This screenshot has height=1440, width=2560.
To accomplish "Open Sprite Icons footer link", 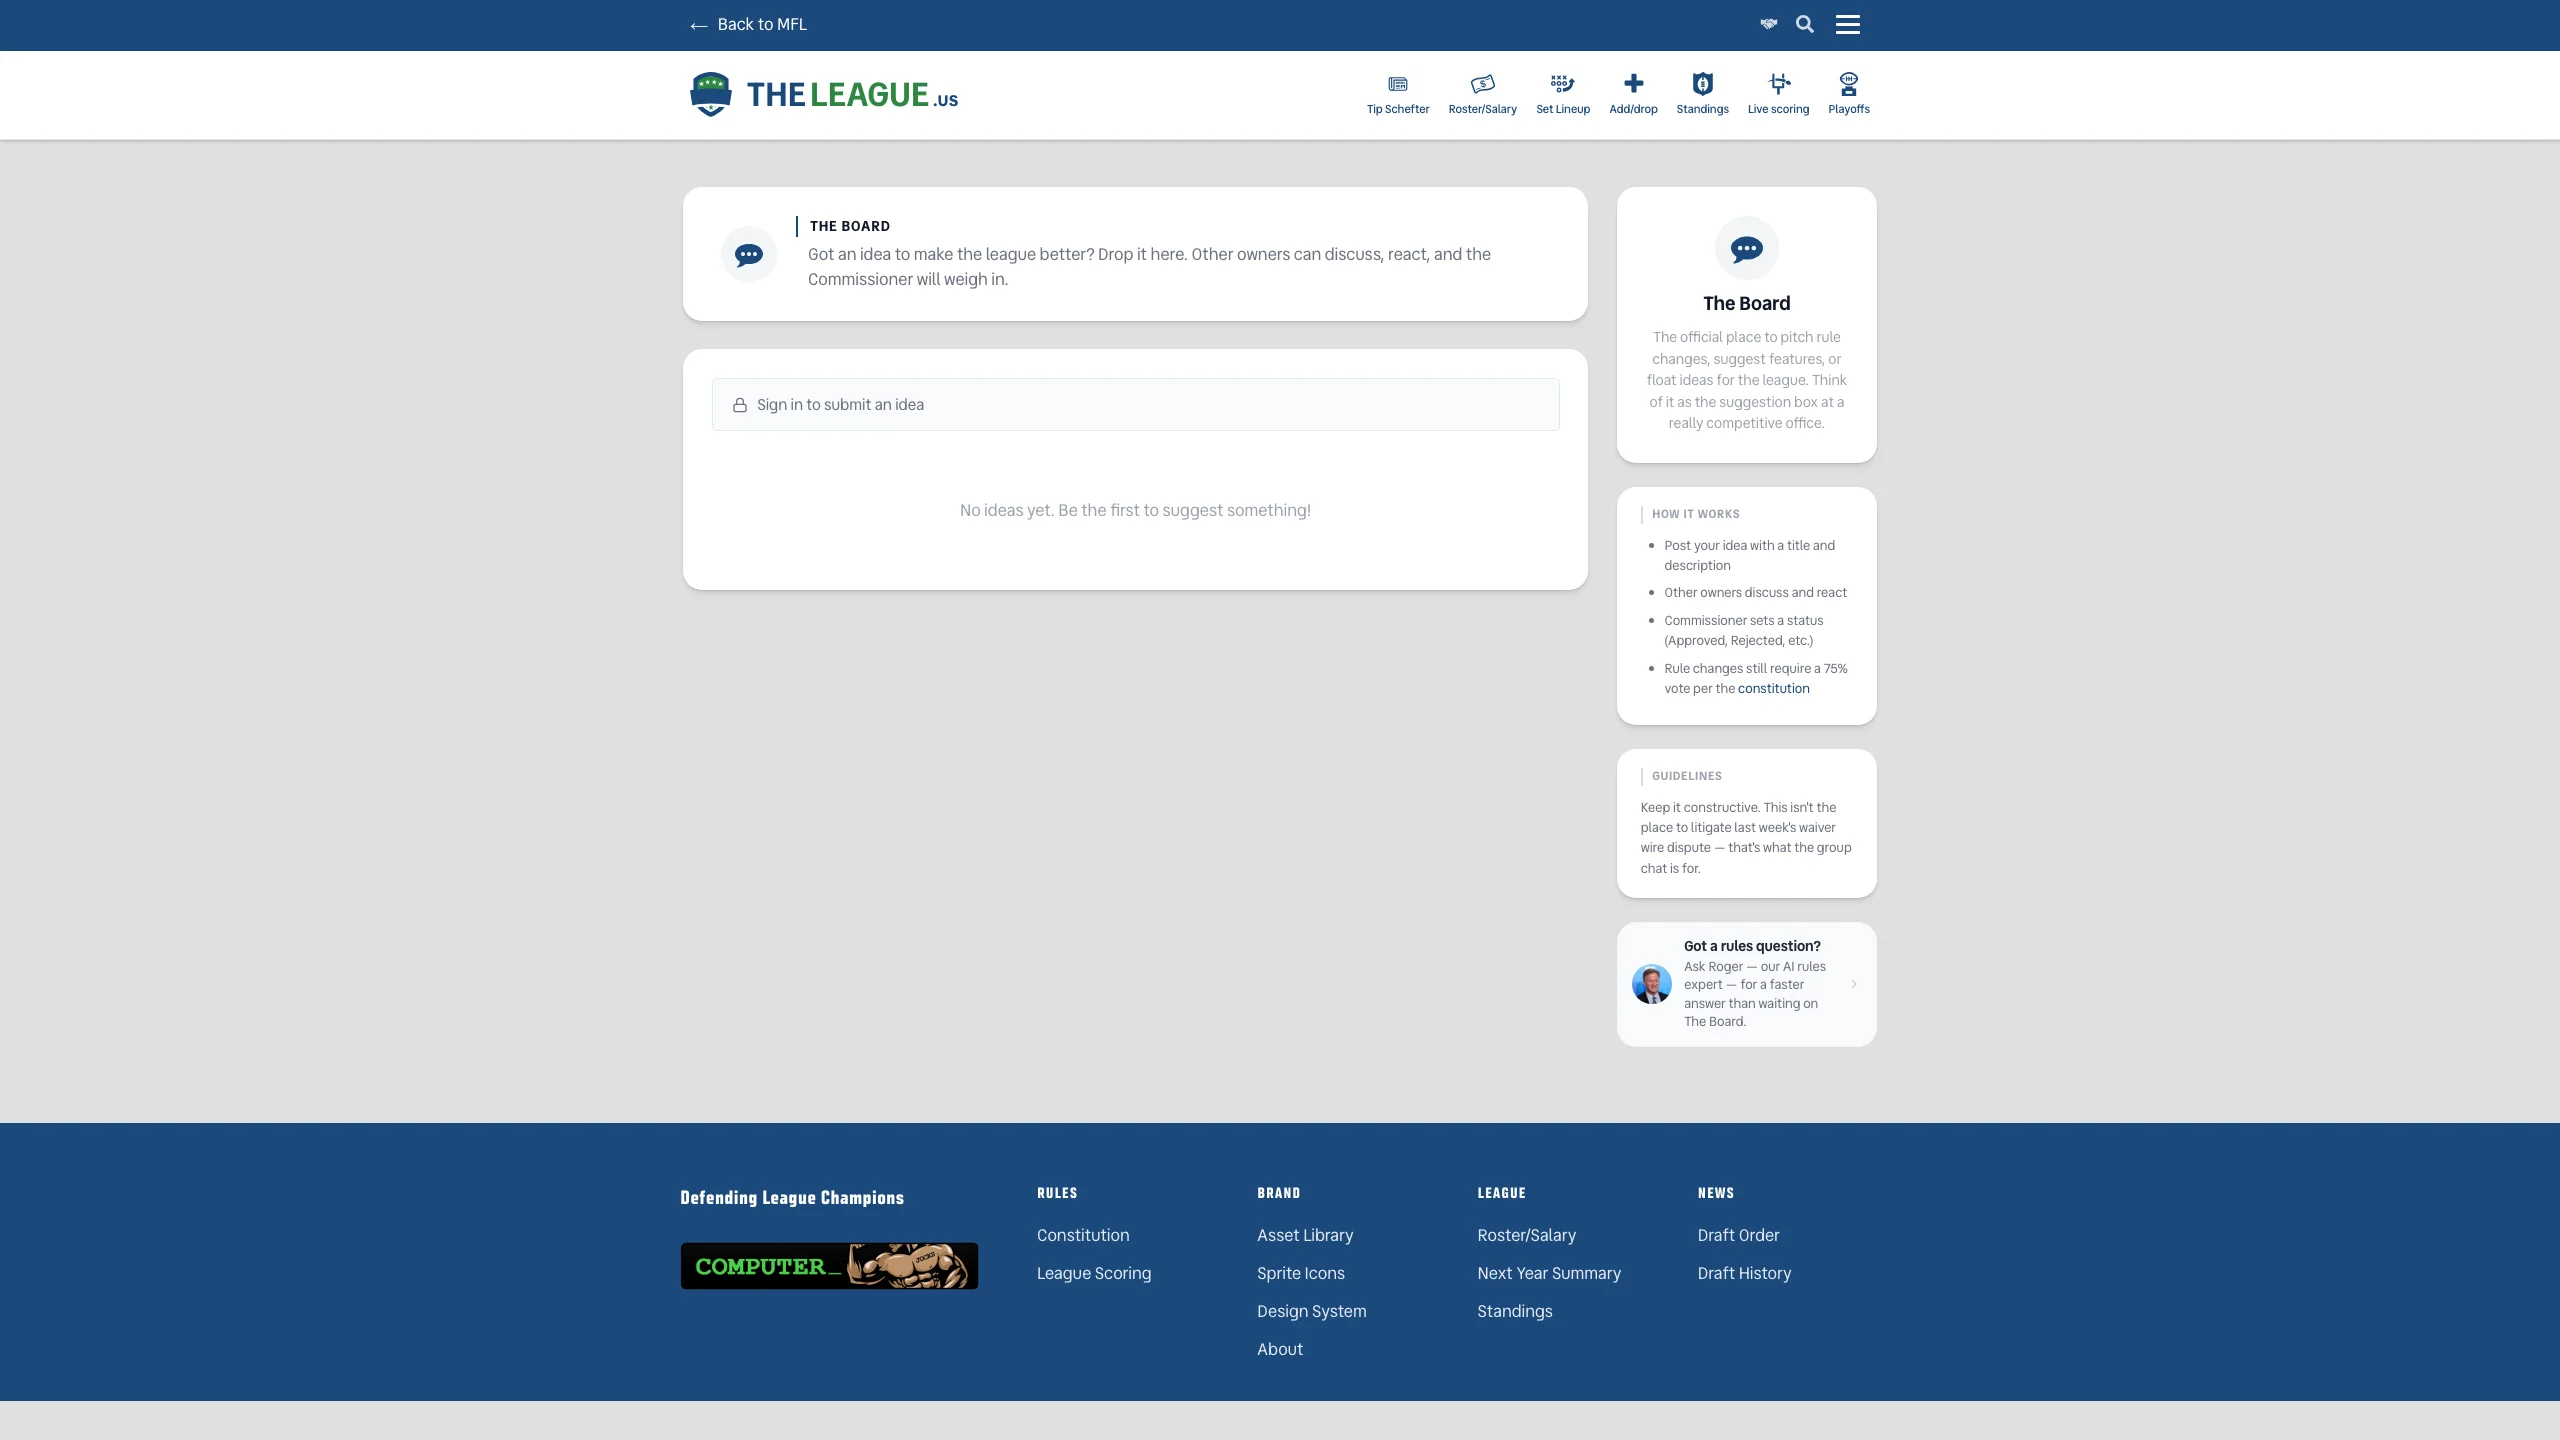I will click(x=1301, y=1273).
